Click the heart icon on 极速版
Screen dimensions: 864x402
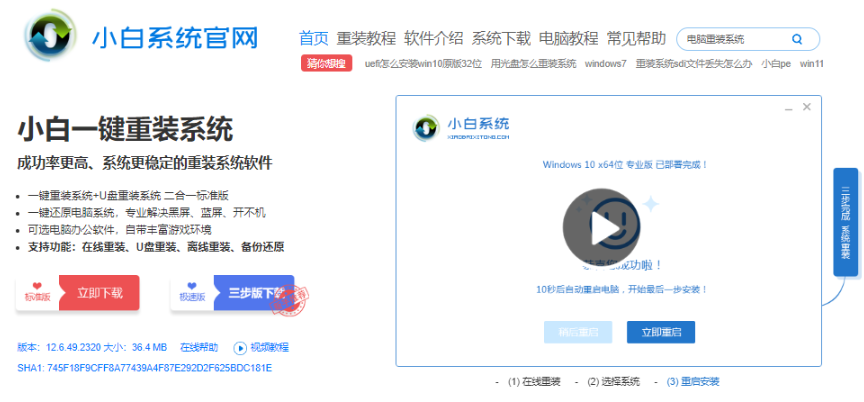click(192, 286)
